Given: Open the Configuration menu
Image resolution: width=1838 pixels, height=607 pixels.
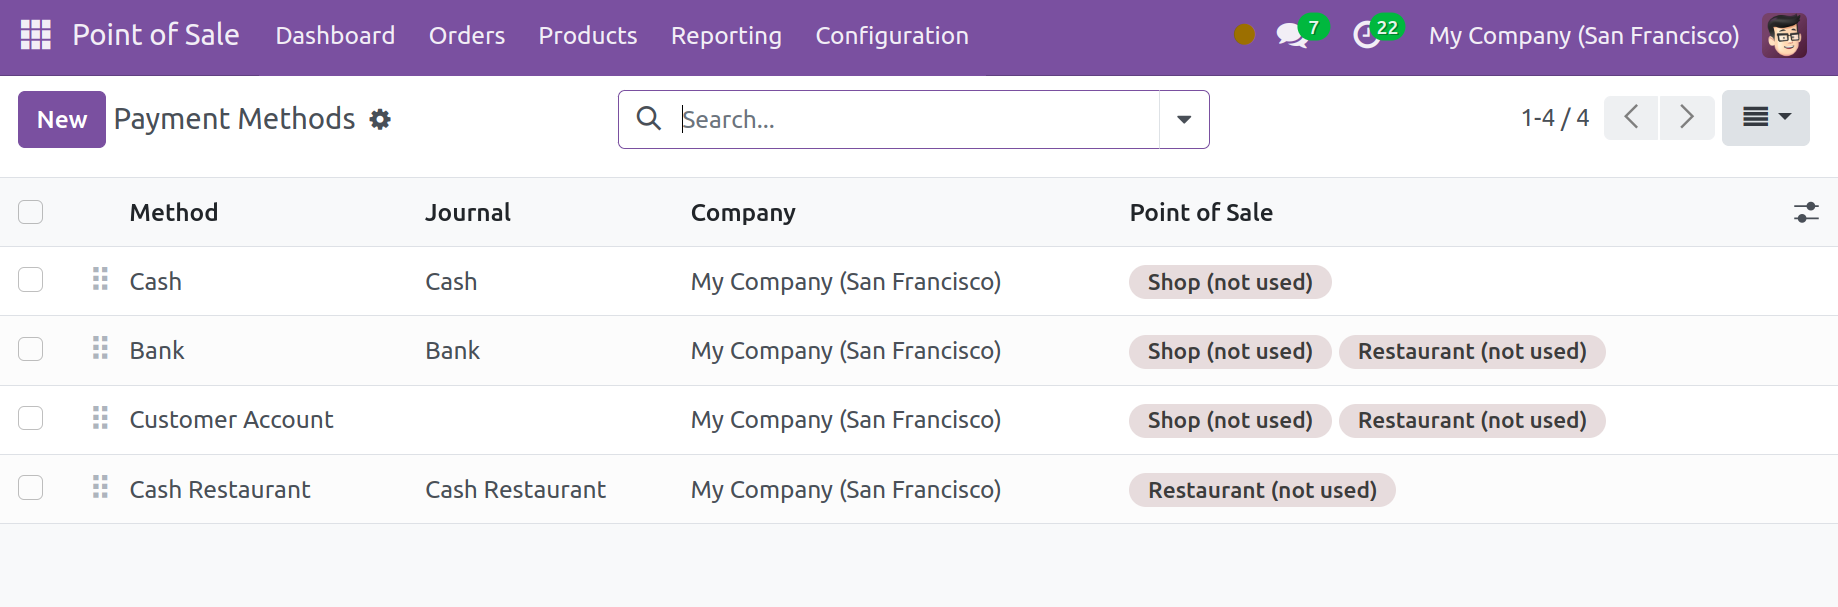Looking at the screenshot, I should 891,36.
